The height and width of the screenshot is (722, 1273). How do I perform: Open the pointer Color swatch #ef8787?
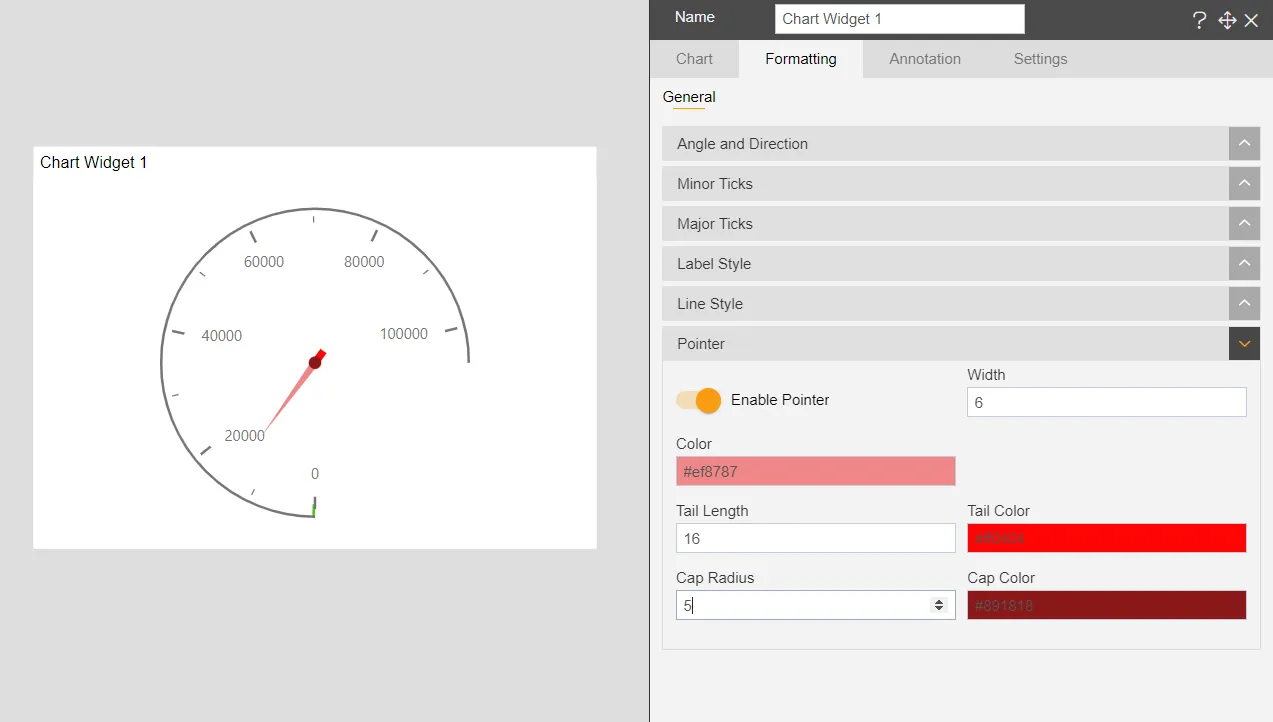point(815,470)
